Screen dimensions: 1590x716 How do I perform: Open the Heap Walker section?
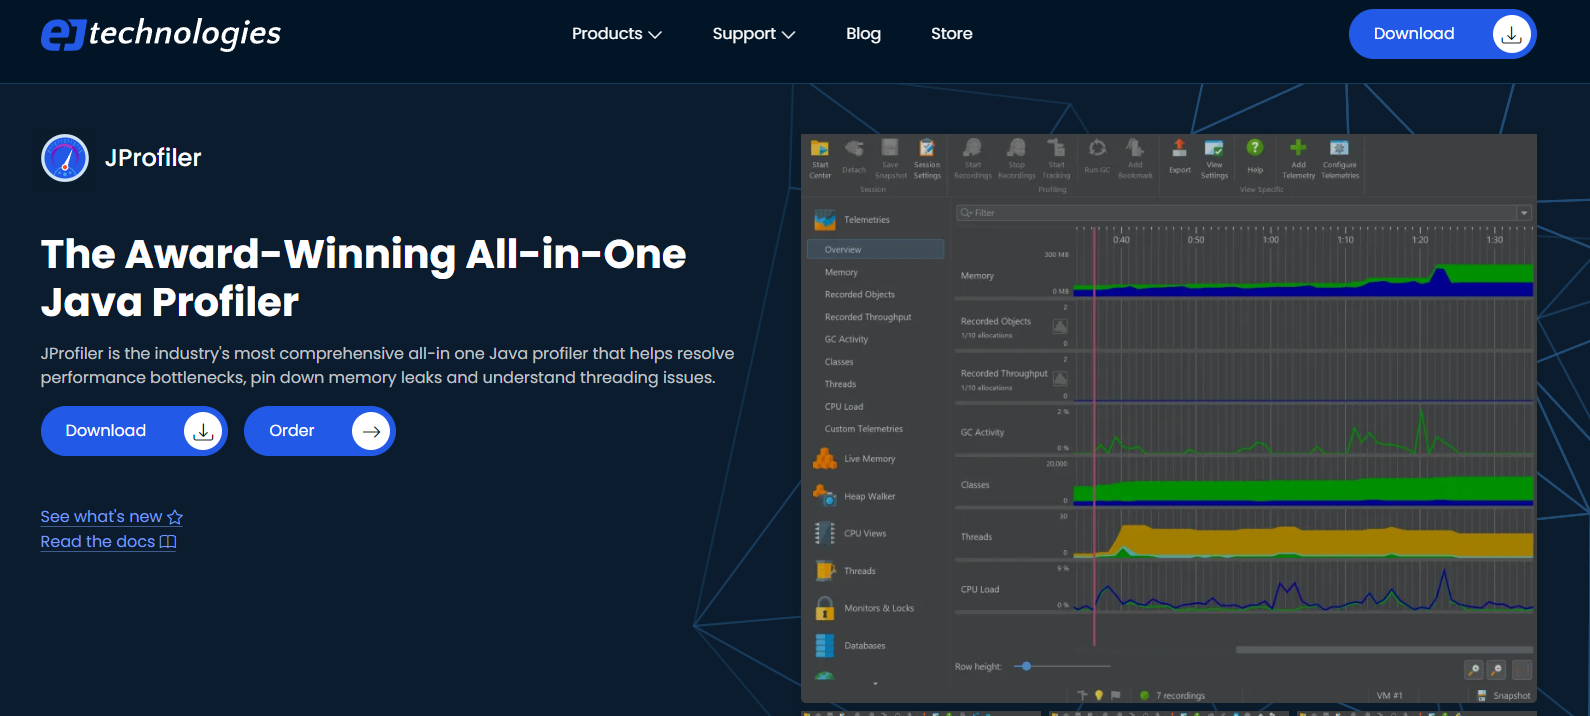(x=856, y=496)
